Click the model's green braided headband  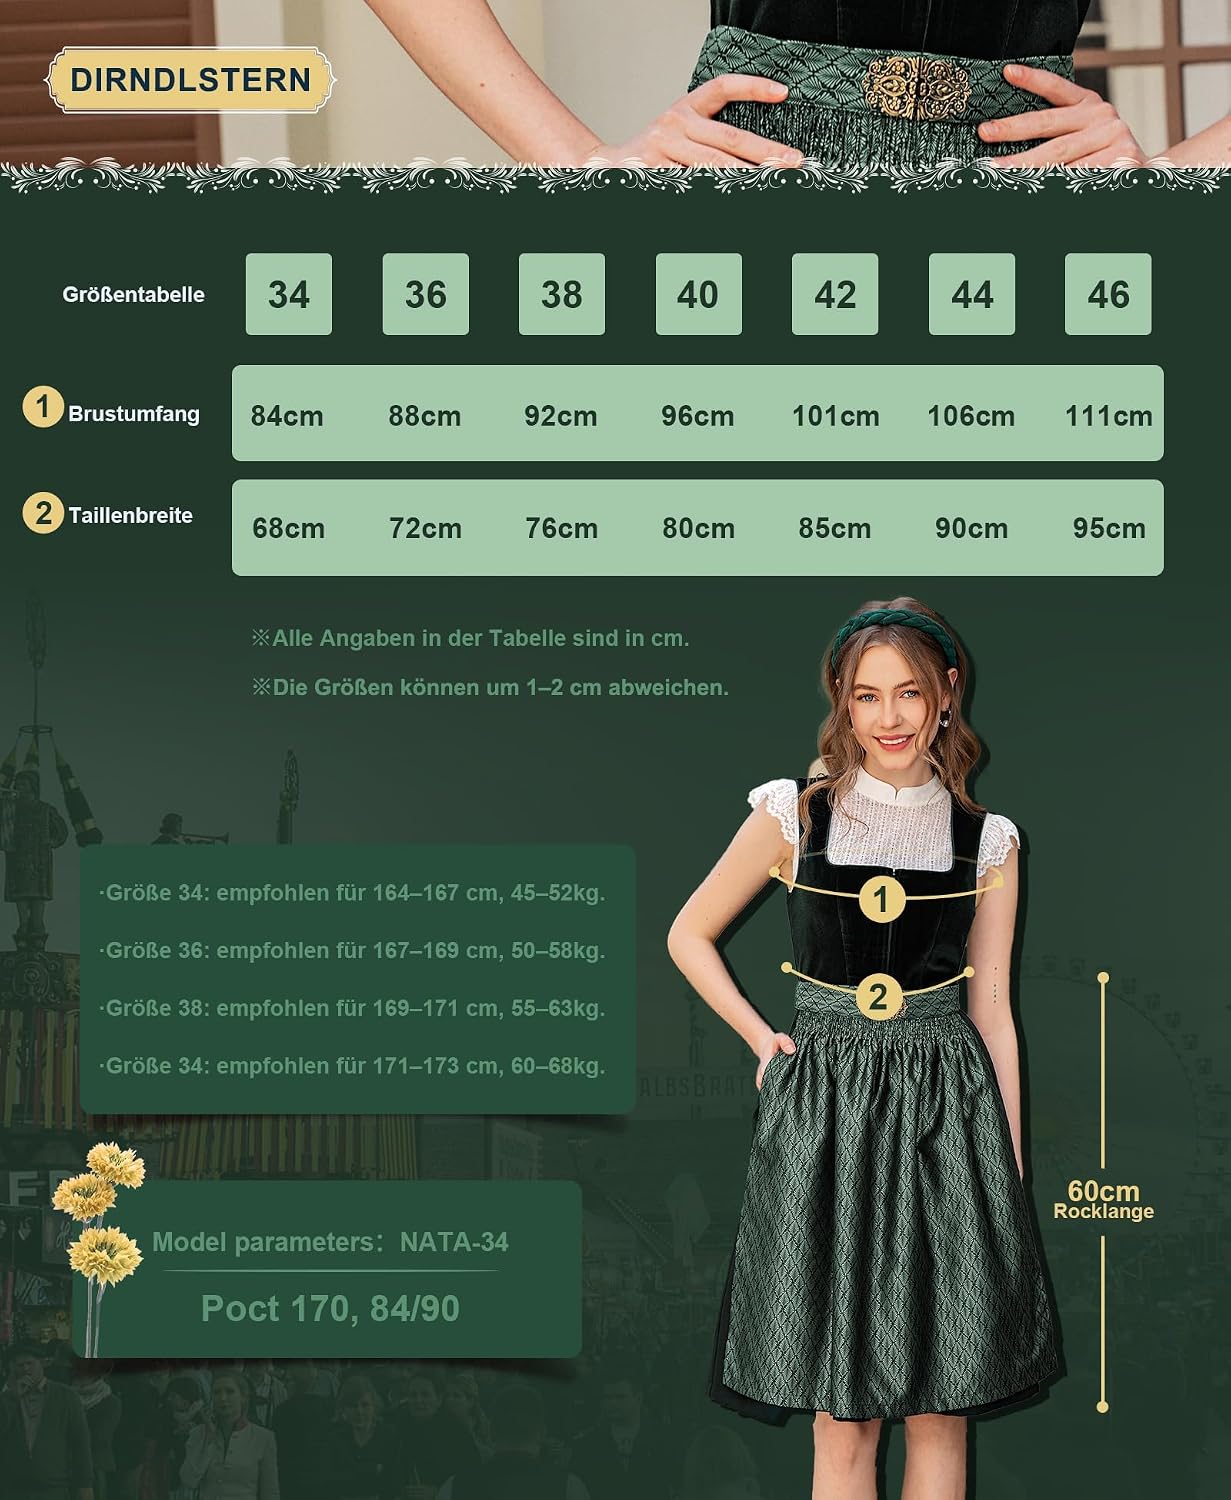click(896, 634)
